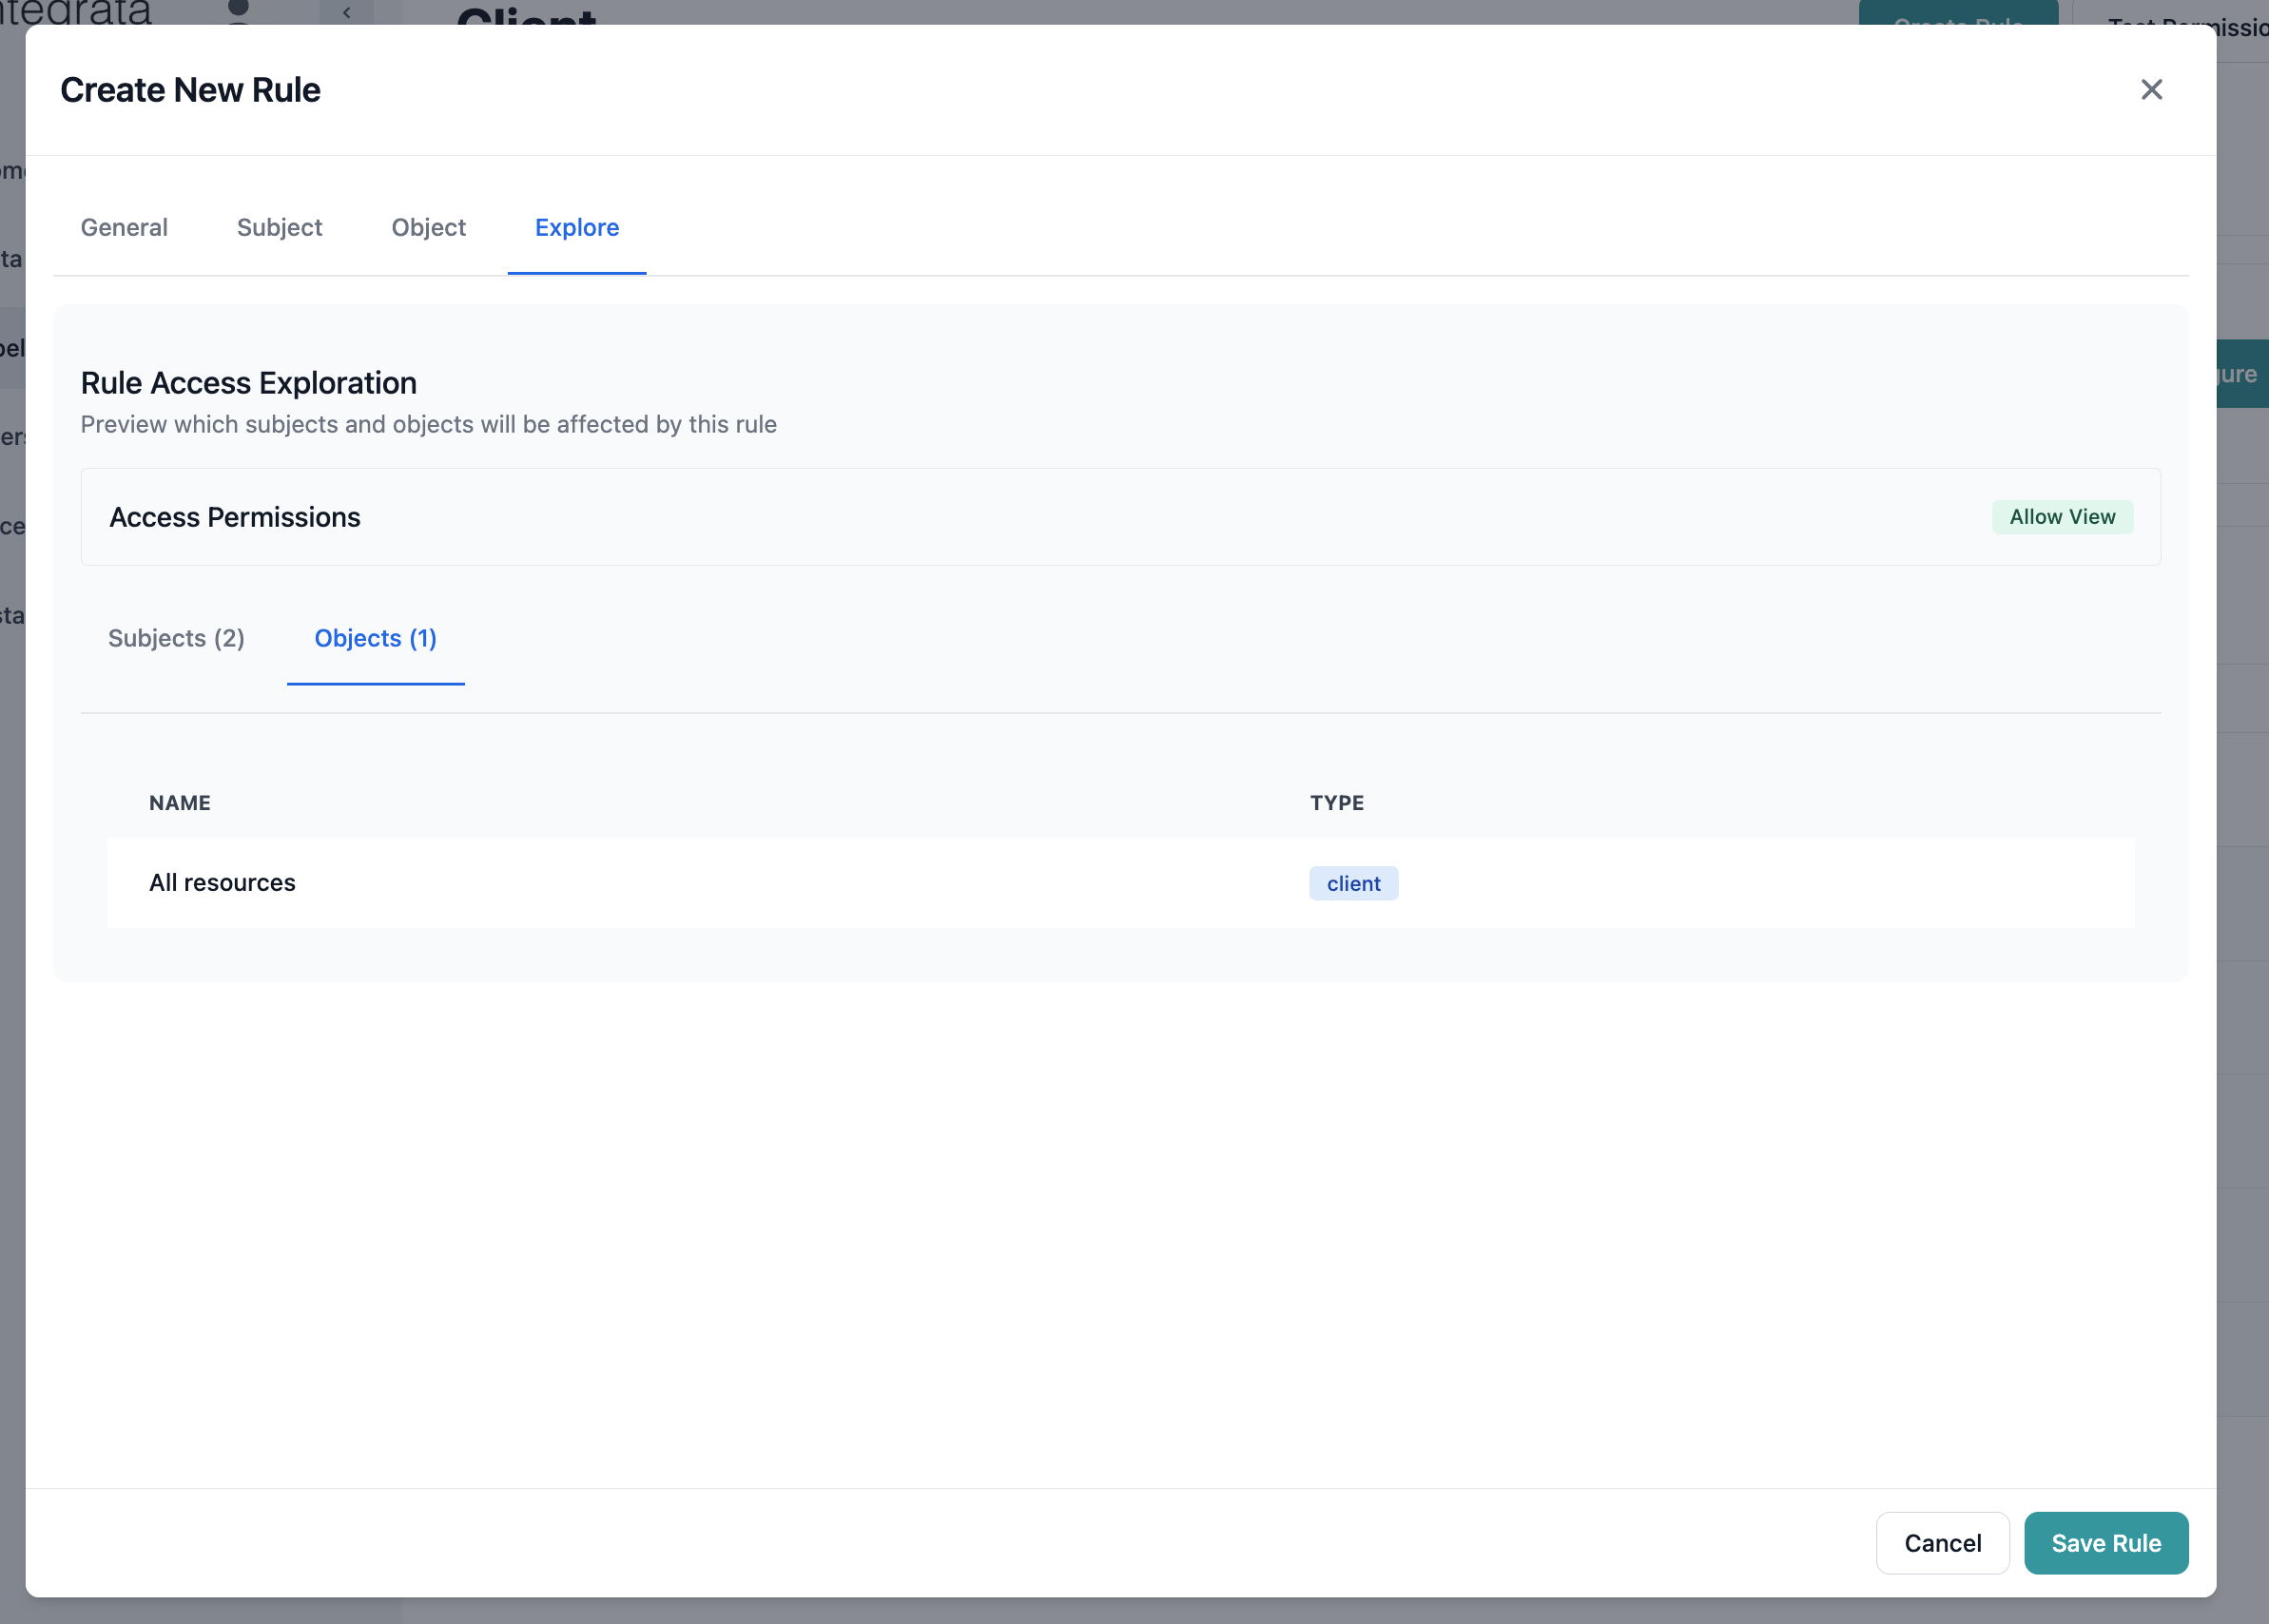Cancel the rule creation

(x=1941, y=1543)
